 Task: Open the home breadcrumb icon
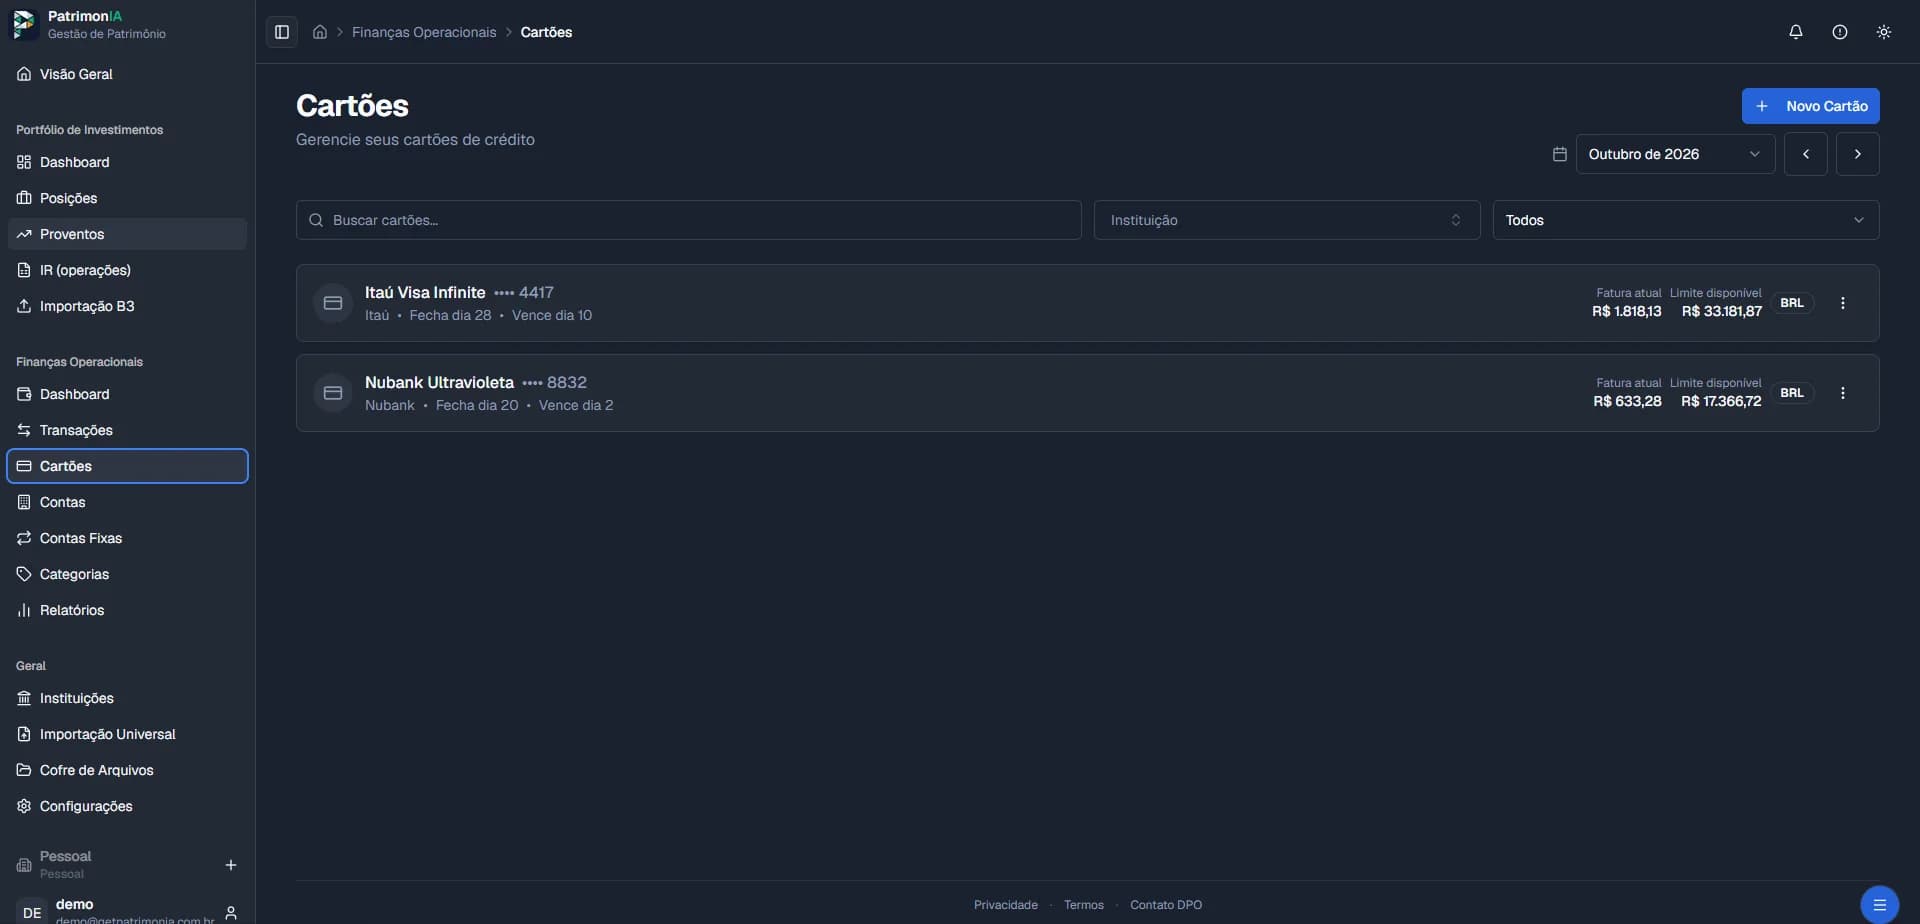pos(320,32)
